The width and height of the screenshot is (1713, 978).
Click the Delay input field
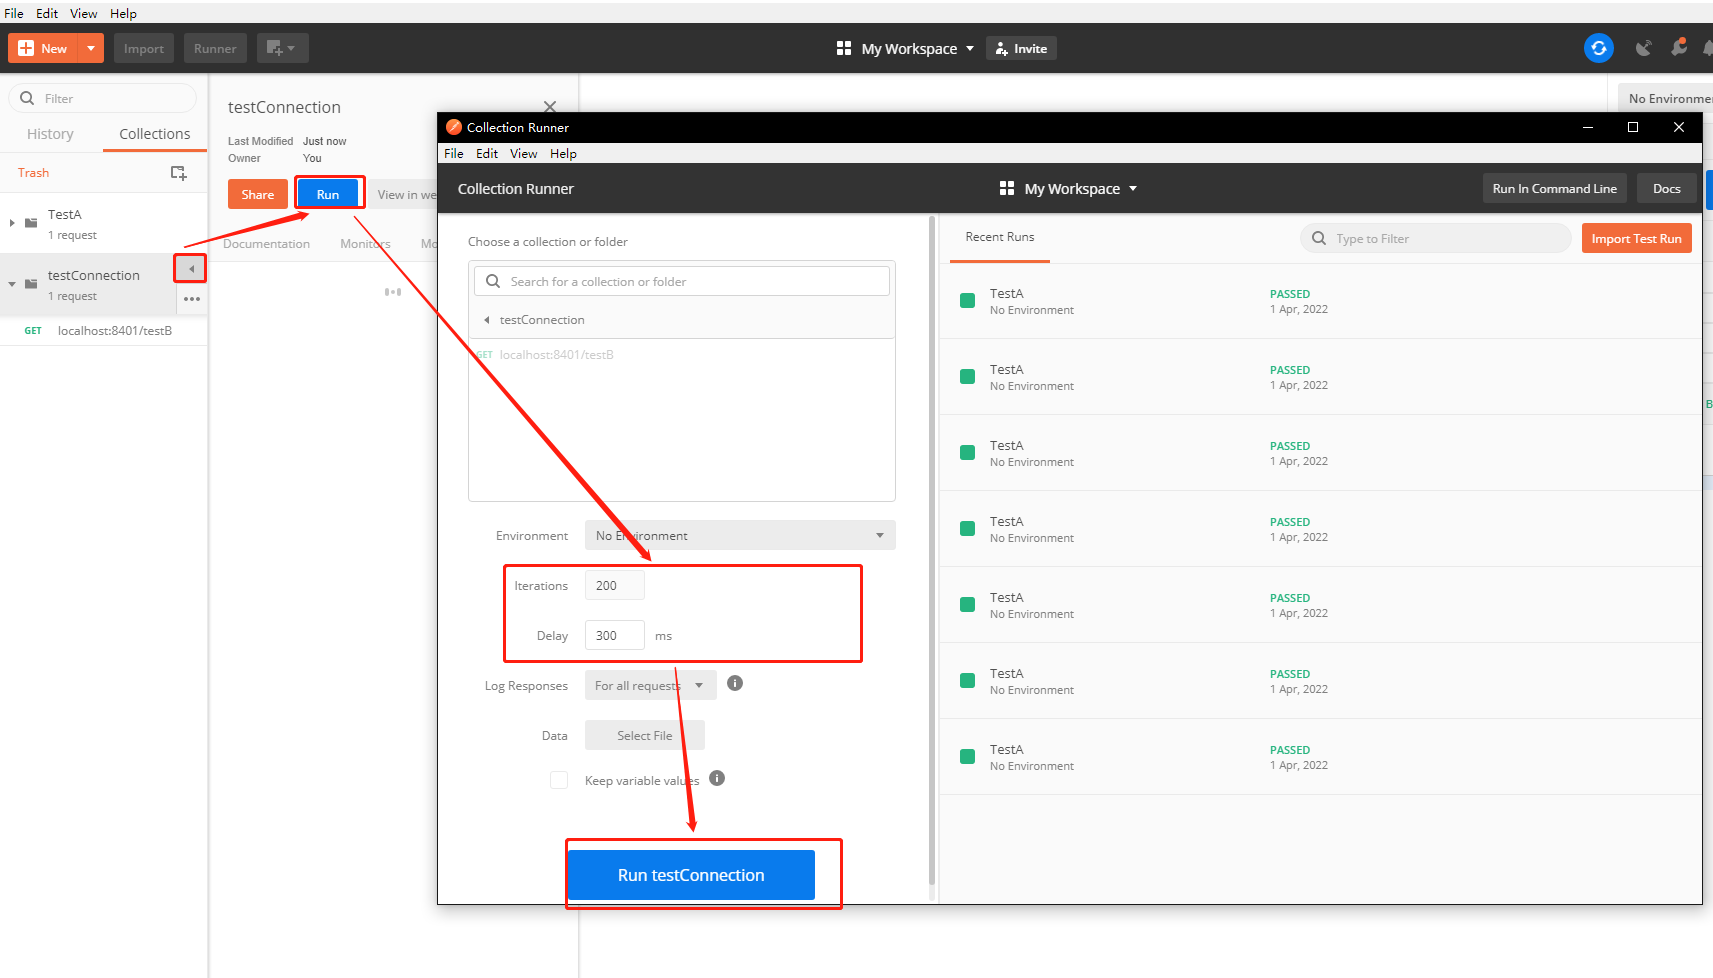(614, 635)
